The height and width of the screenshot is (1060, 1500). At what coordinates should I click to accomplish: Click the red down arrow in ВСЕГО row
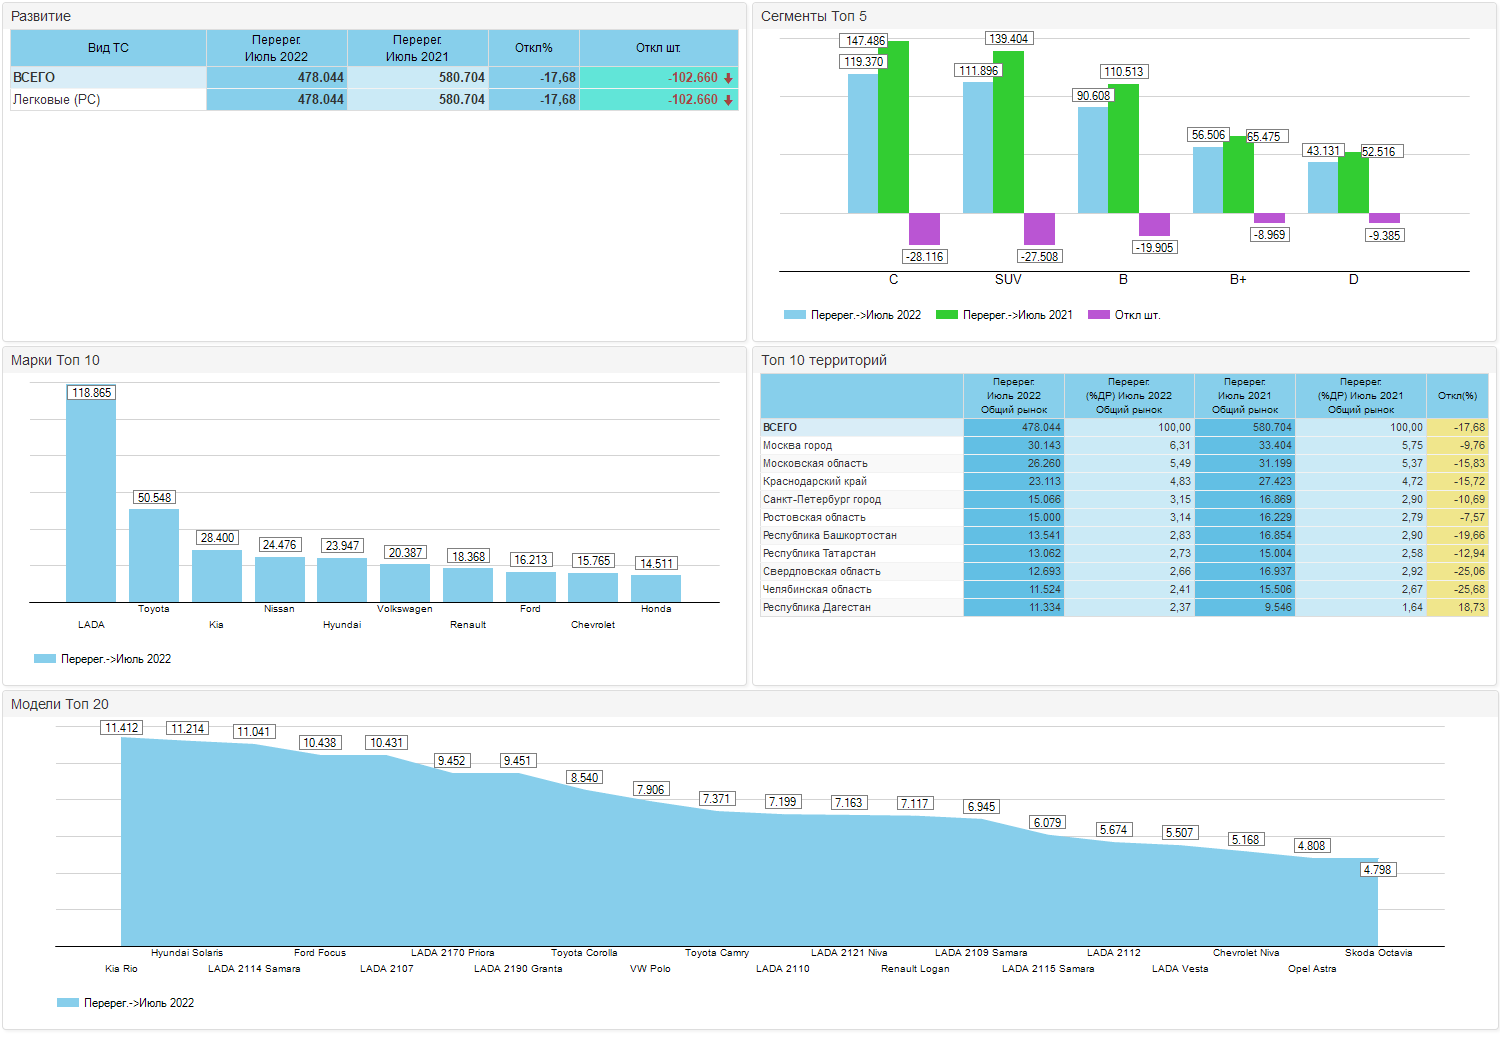point(728,78)
